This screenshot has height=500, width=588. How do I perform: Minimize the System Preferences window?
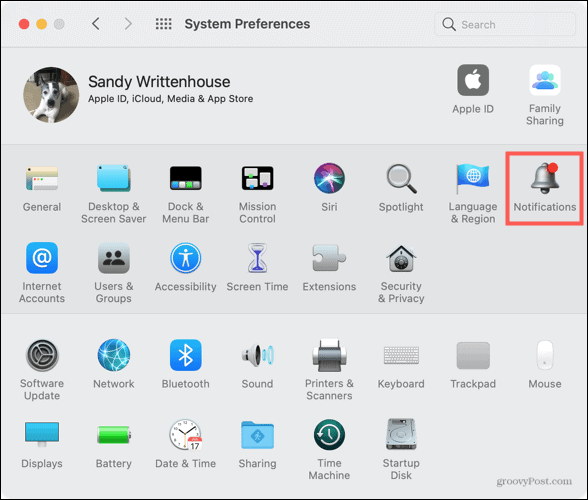coord(41,24)
